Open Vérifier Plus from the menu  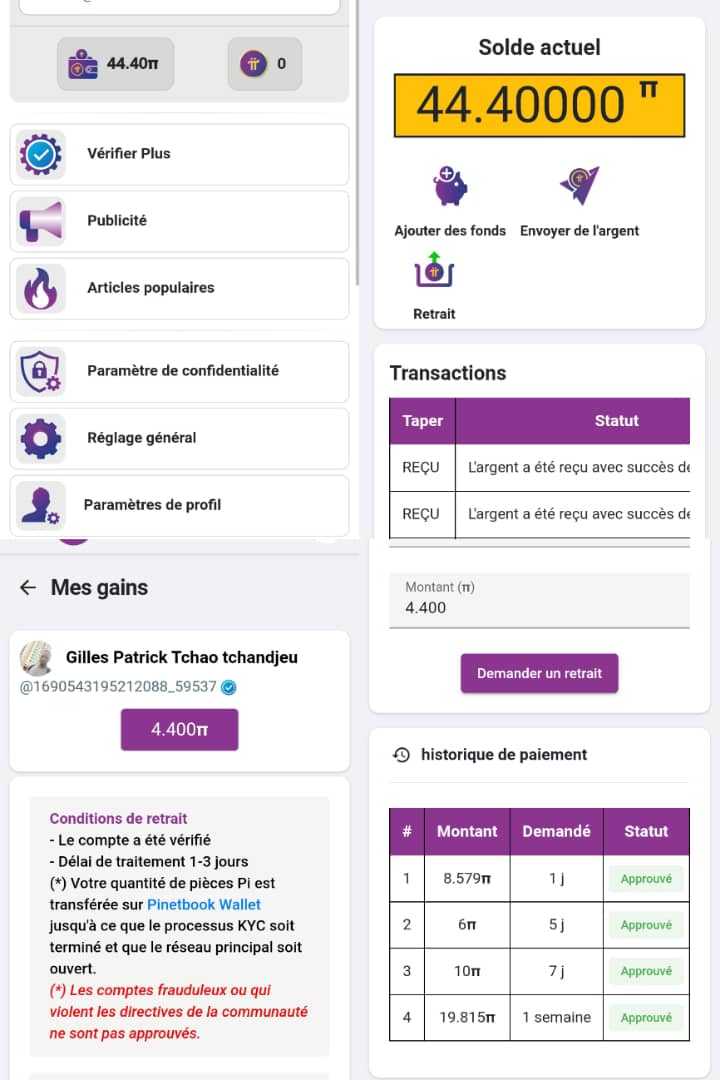[179, 154]
